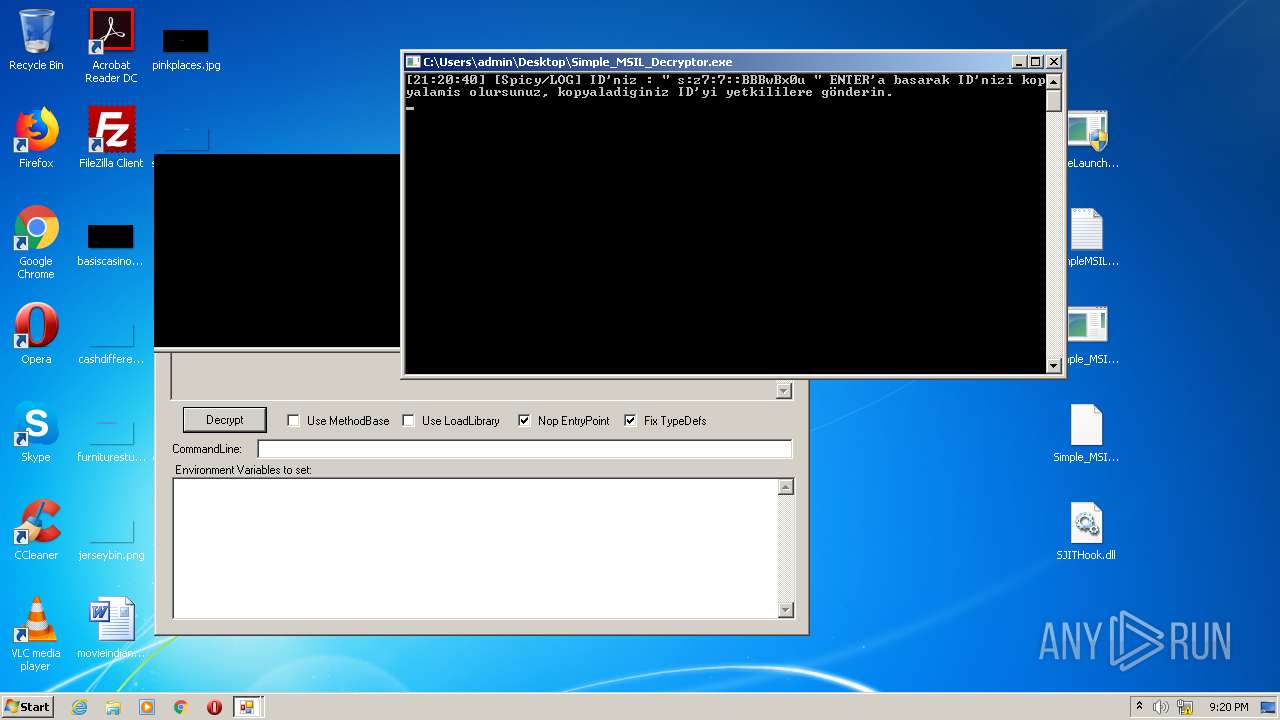Launch Firefox from the desktop
The image size is (1280, 720).
(x=36, y=138)
